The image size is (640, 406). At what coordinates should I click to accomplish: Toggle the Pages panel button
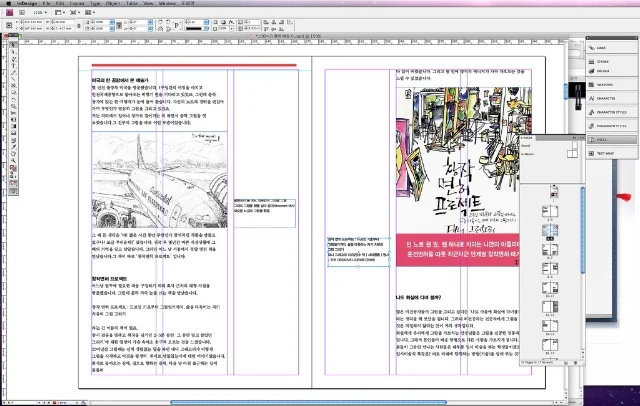point(611,140)
